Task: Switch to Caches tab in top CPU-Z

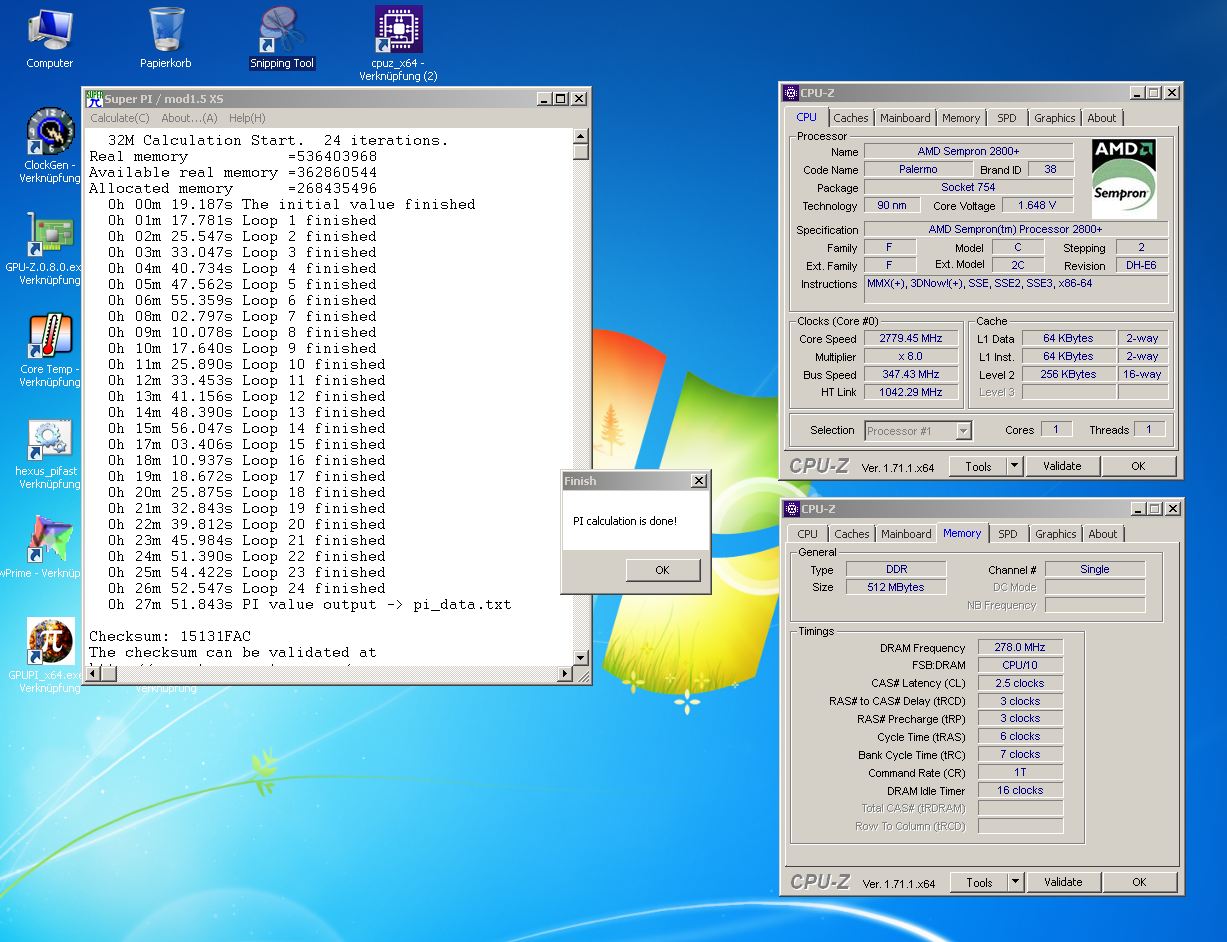Action: pyautogui.click(x=851, y=118)
